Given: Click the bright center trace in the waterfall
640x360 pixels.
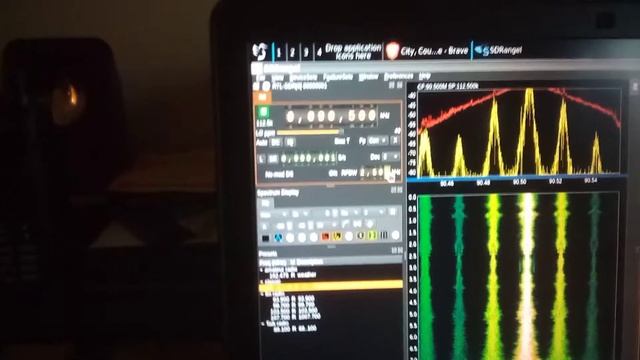Looking at the screenshot, I should pos(528,276).
